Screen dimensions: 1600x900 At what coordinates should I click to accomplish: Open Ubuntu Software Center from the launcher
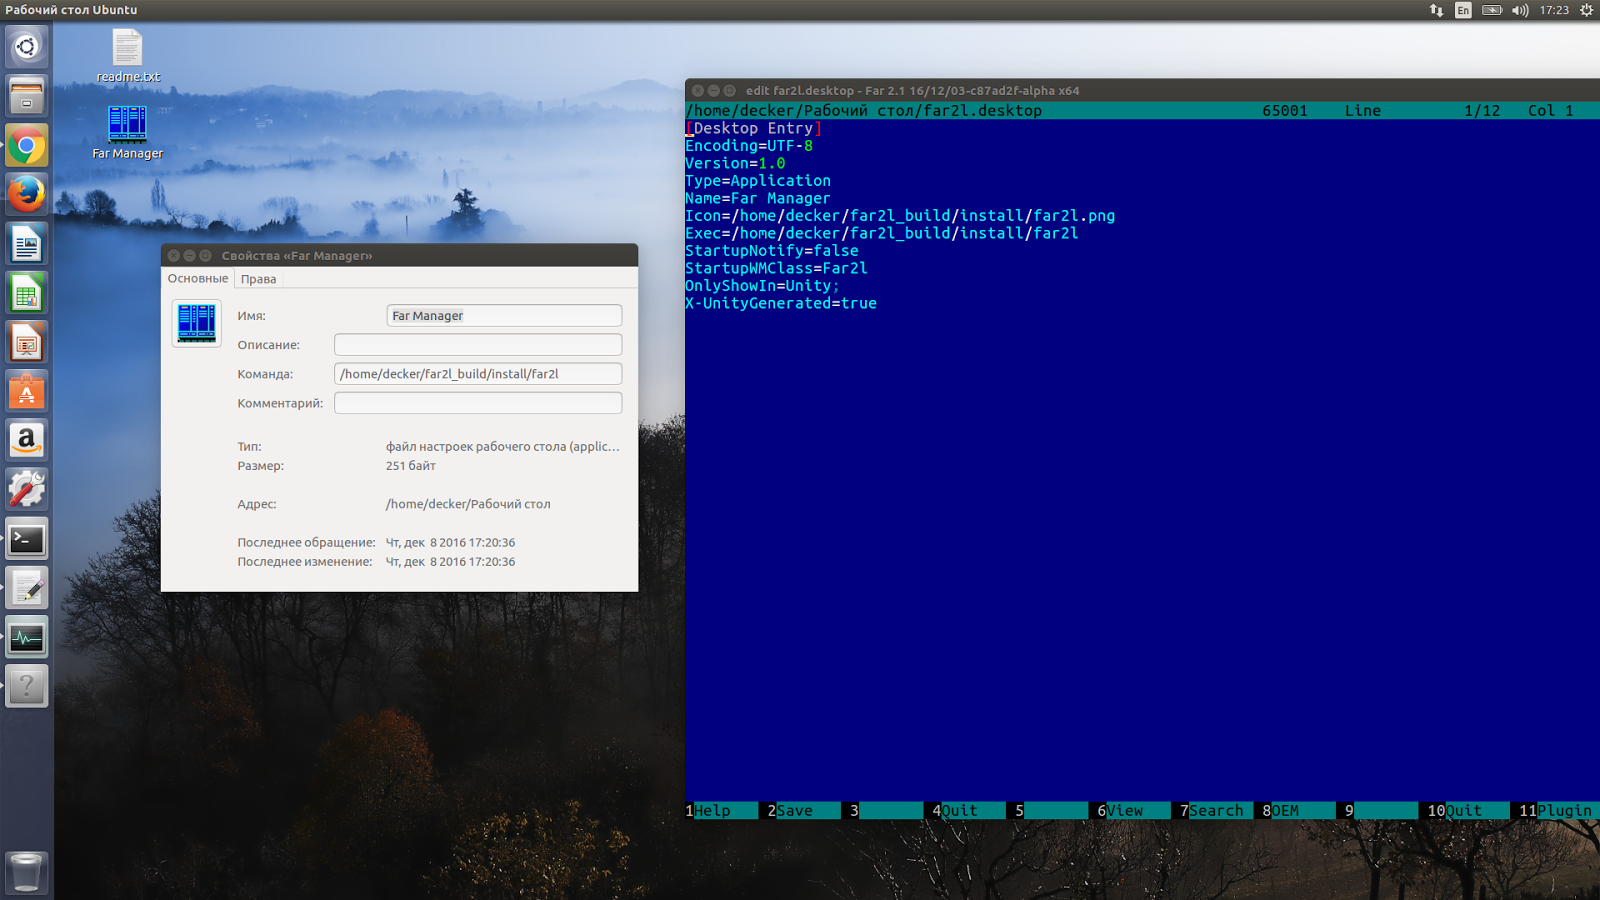pyautogui.click(x=27, y=391)
